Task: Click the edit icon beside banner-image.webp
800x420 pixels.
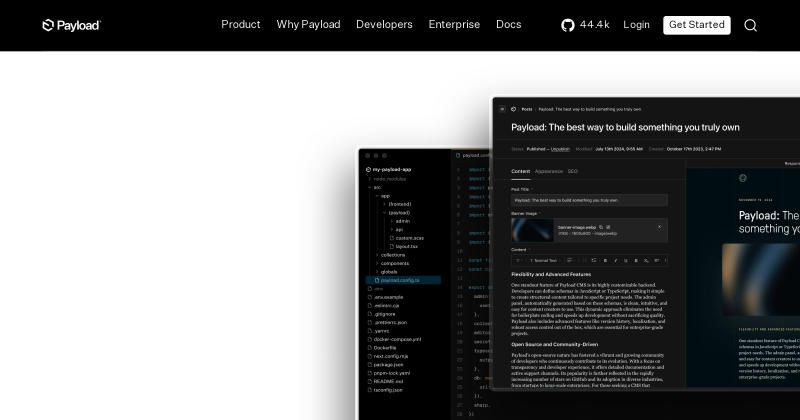Action: coord(608,227)
